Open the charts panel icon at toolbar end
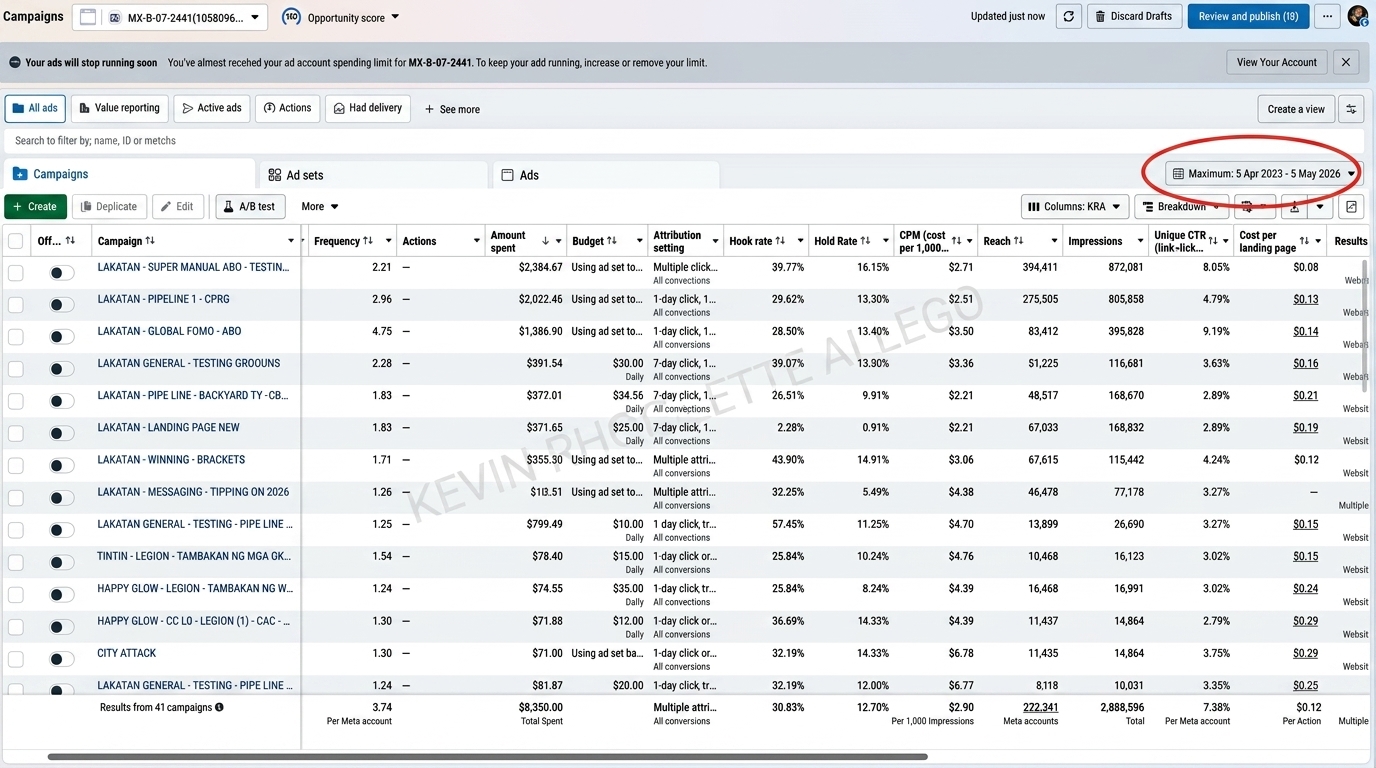Viewport: 1376px width, 768px height. 1351,207
